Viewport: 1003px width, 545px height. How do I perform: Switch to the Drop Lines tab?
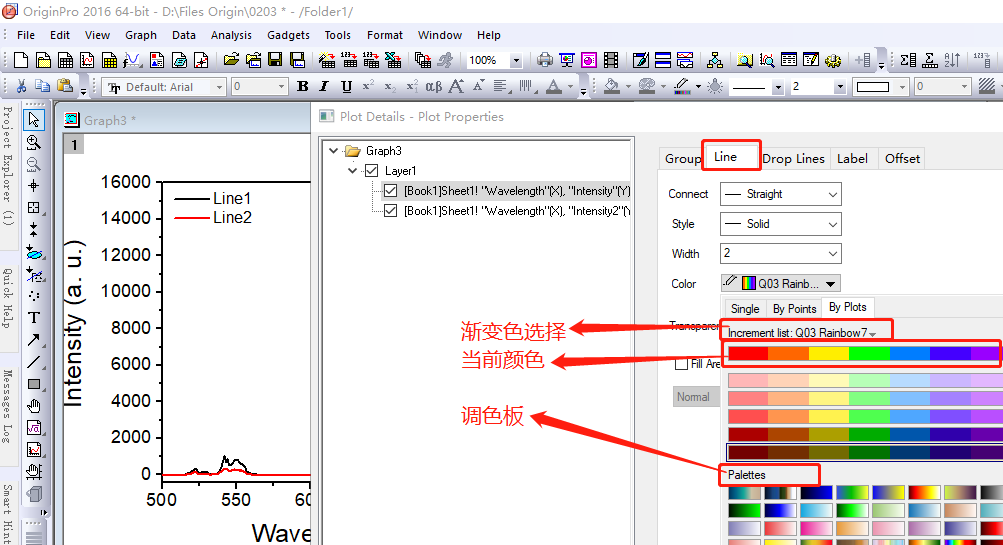tap(793, 159)
